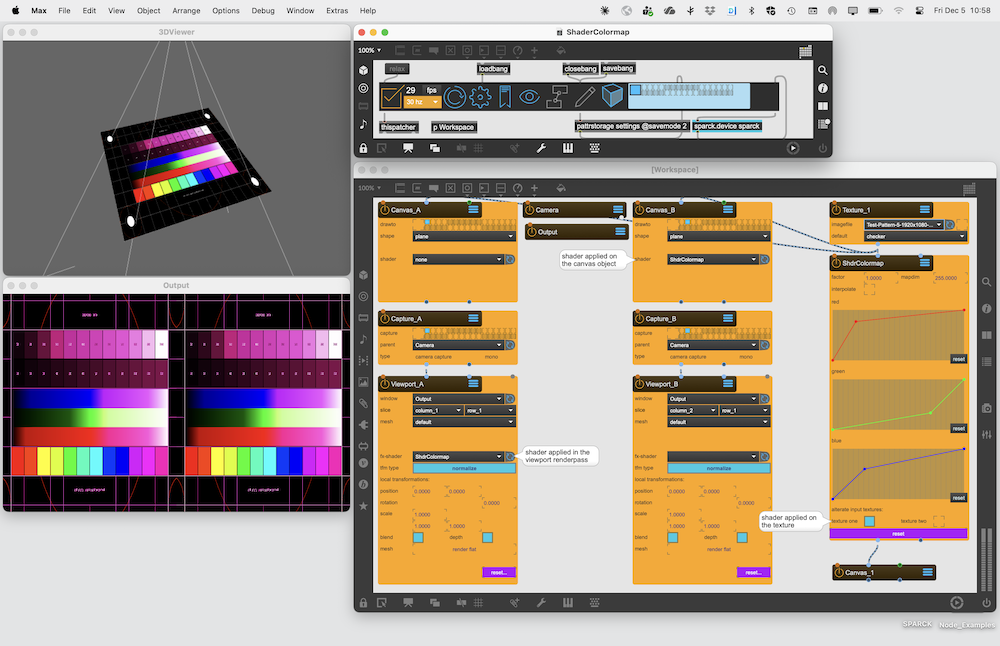
Task: Click the pencil edit icon
Action: pos(585,97)
